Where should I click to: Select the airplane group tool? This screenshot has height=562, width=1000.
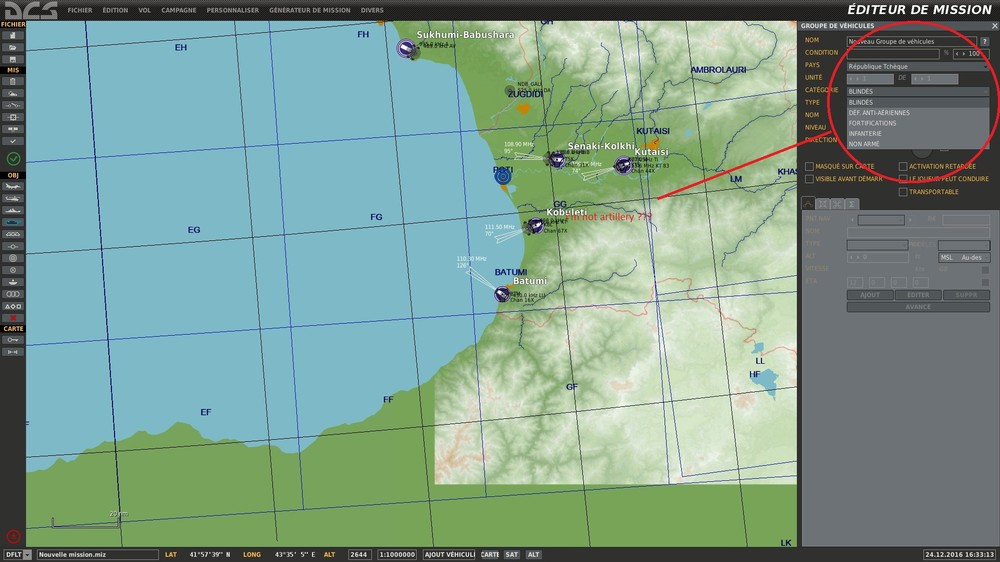click(x=13, y=186)
